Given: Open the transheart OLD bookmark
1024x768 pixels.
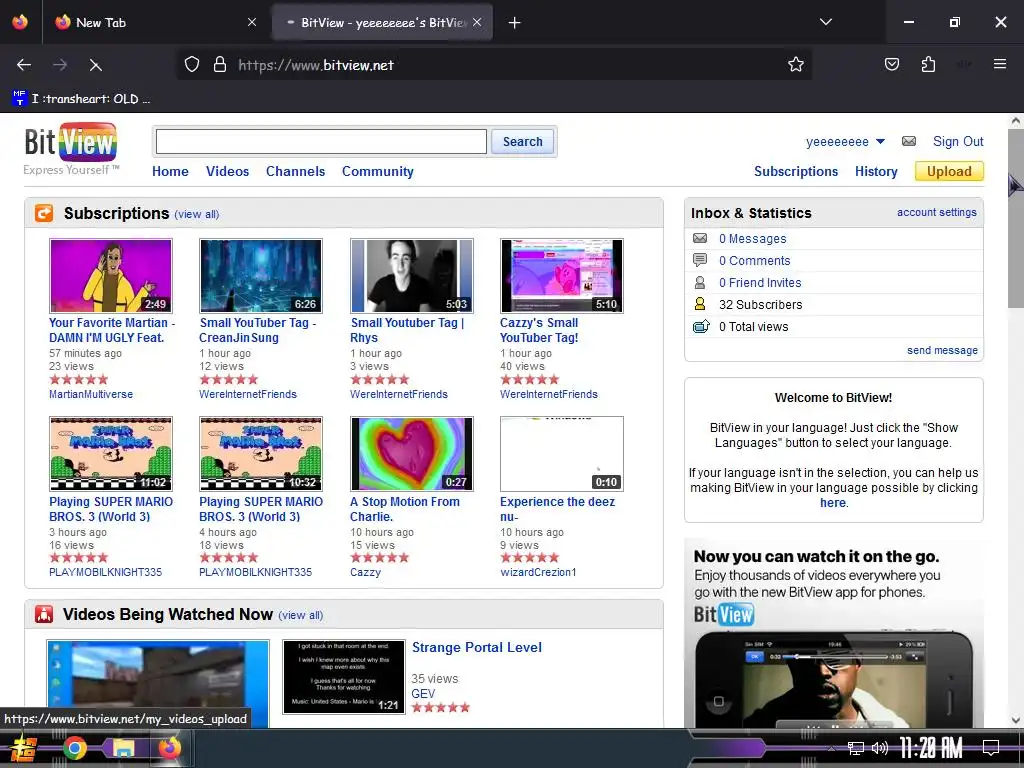Looking at the screenshot, I should tap(82, 99).
